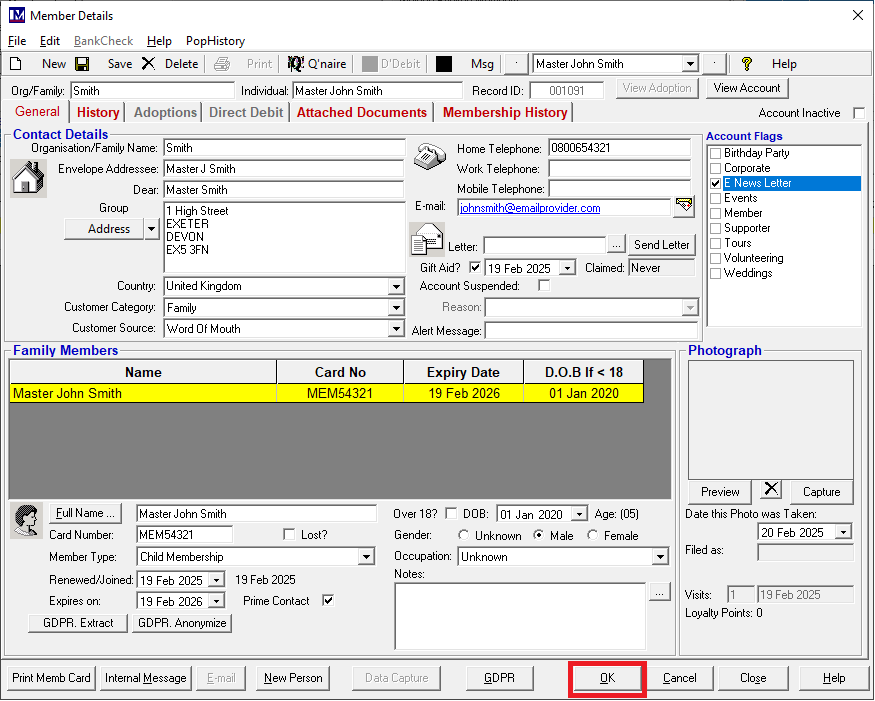Click the Delete X toolbar icon
The height and width of the screenshot is (701, 875).
click(148, 64)
